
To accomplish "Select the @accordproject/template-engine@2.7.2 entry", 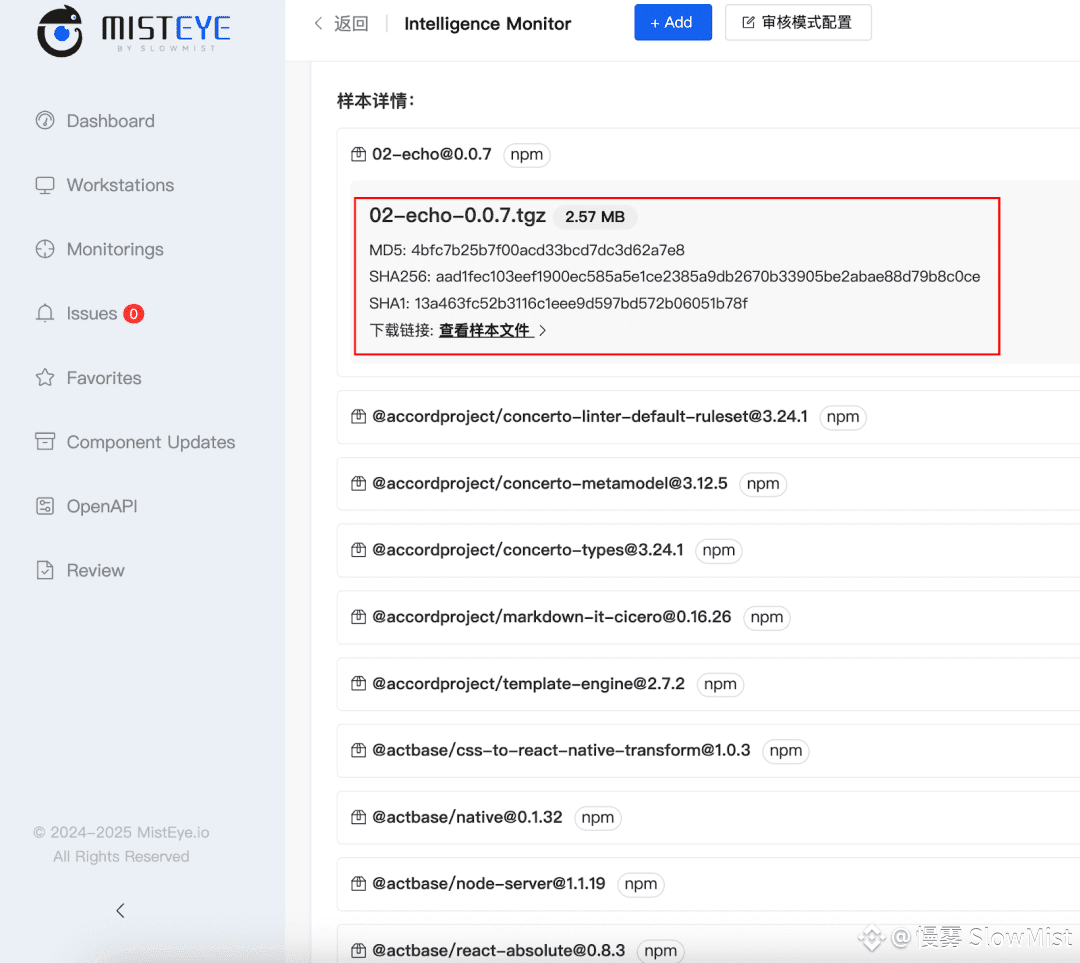I will [x=530, y=683].
